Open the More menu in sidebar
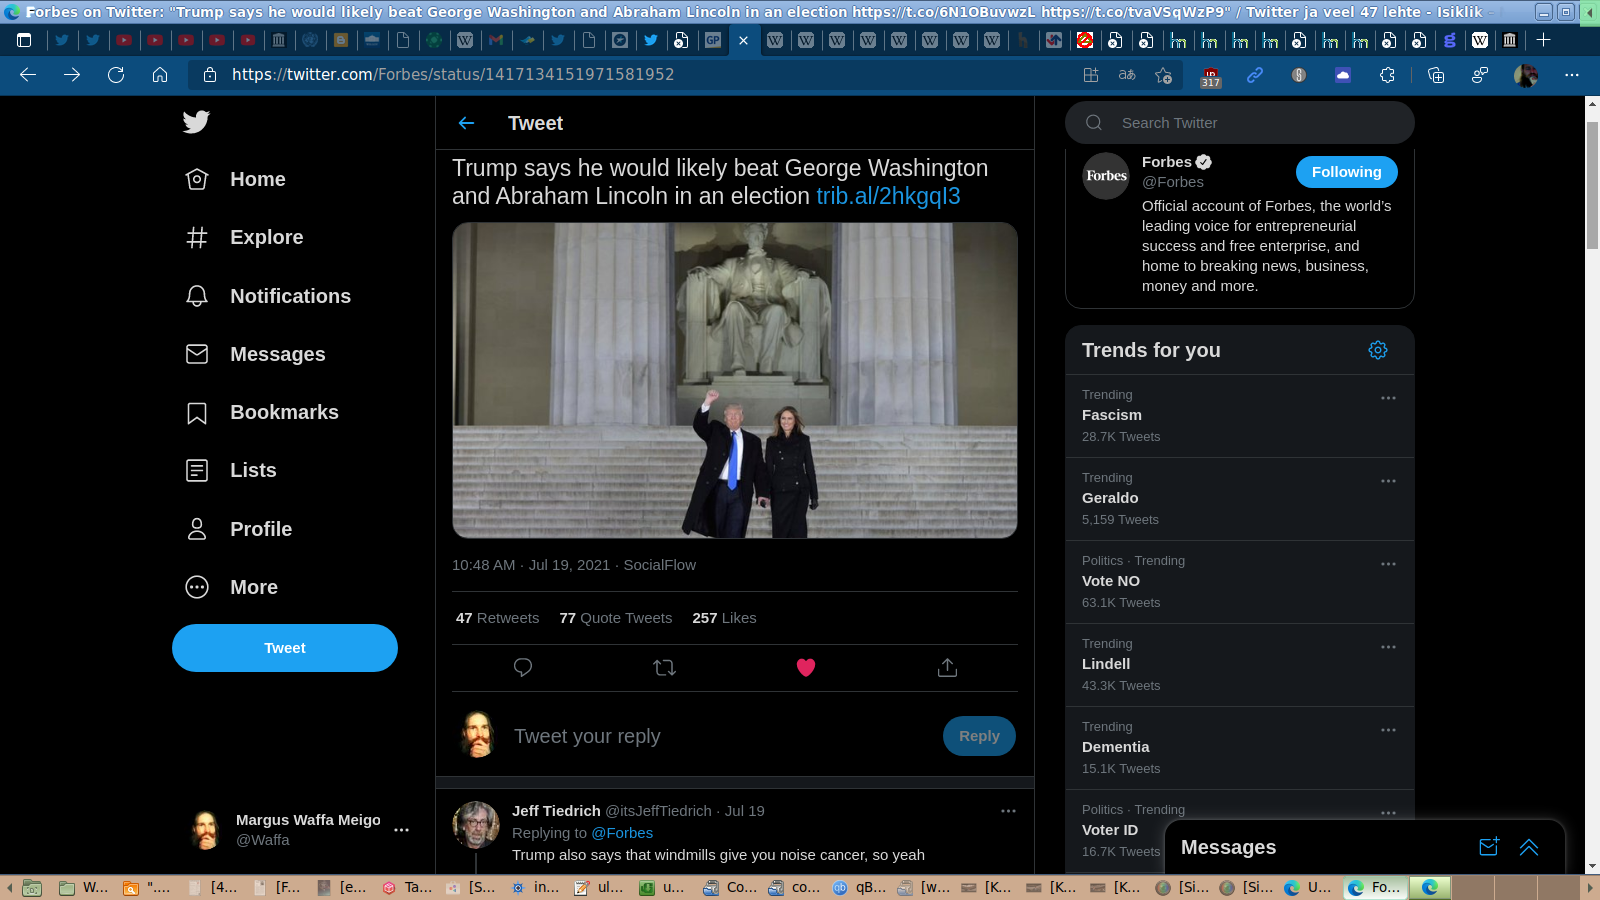This screenshot has height=900, width=1600. pos(233,587)
